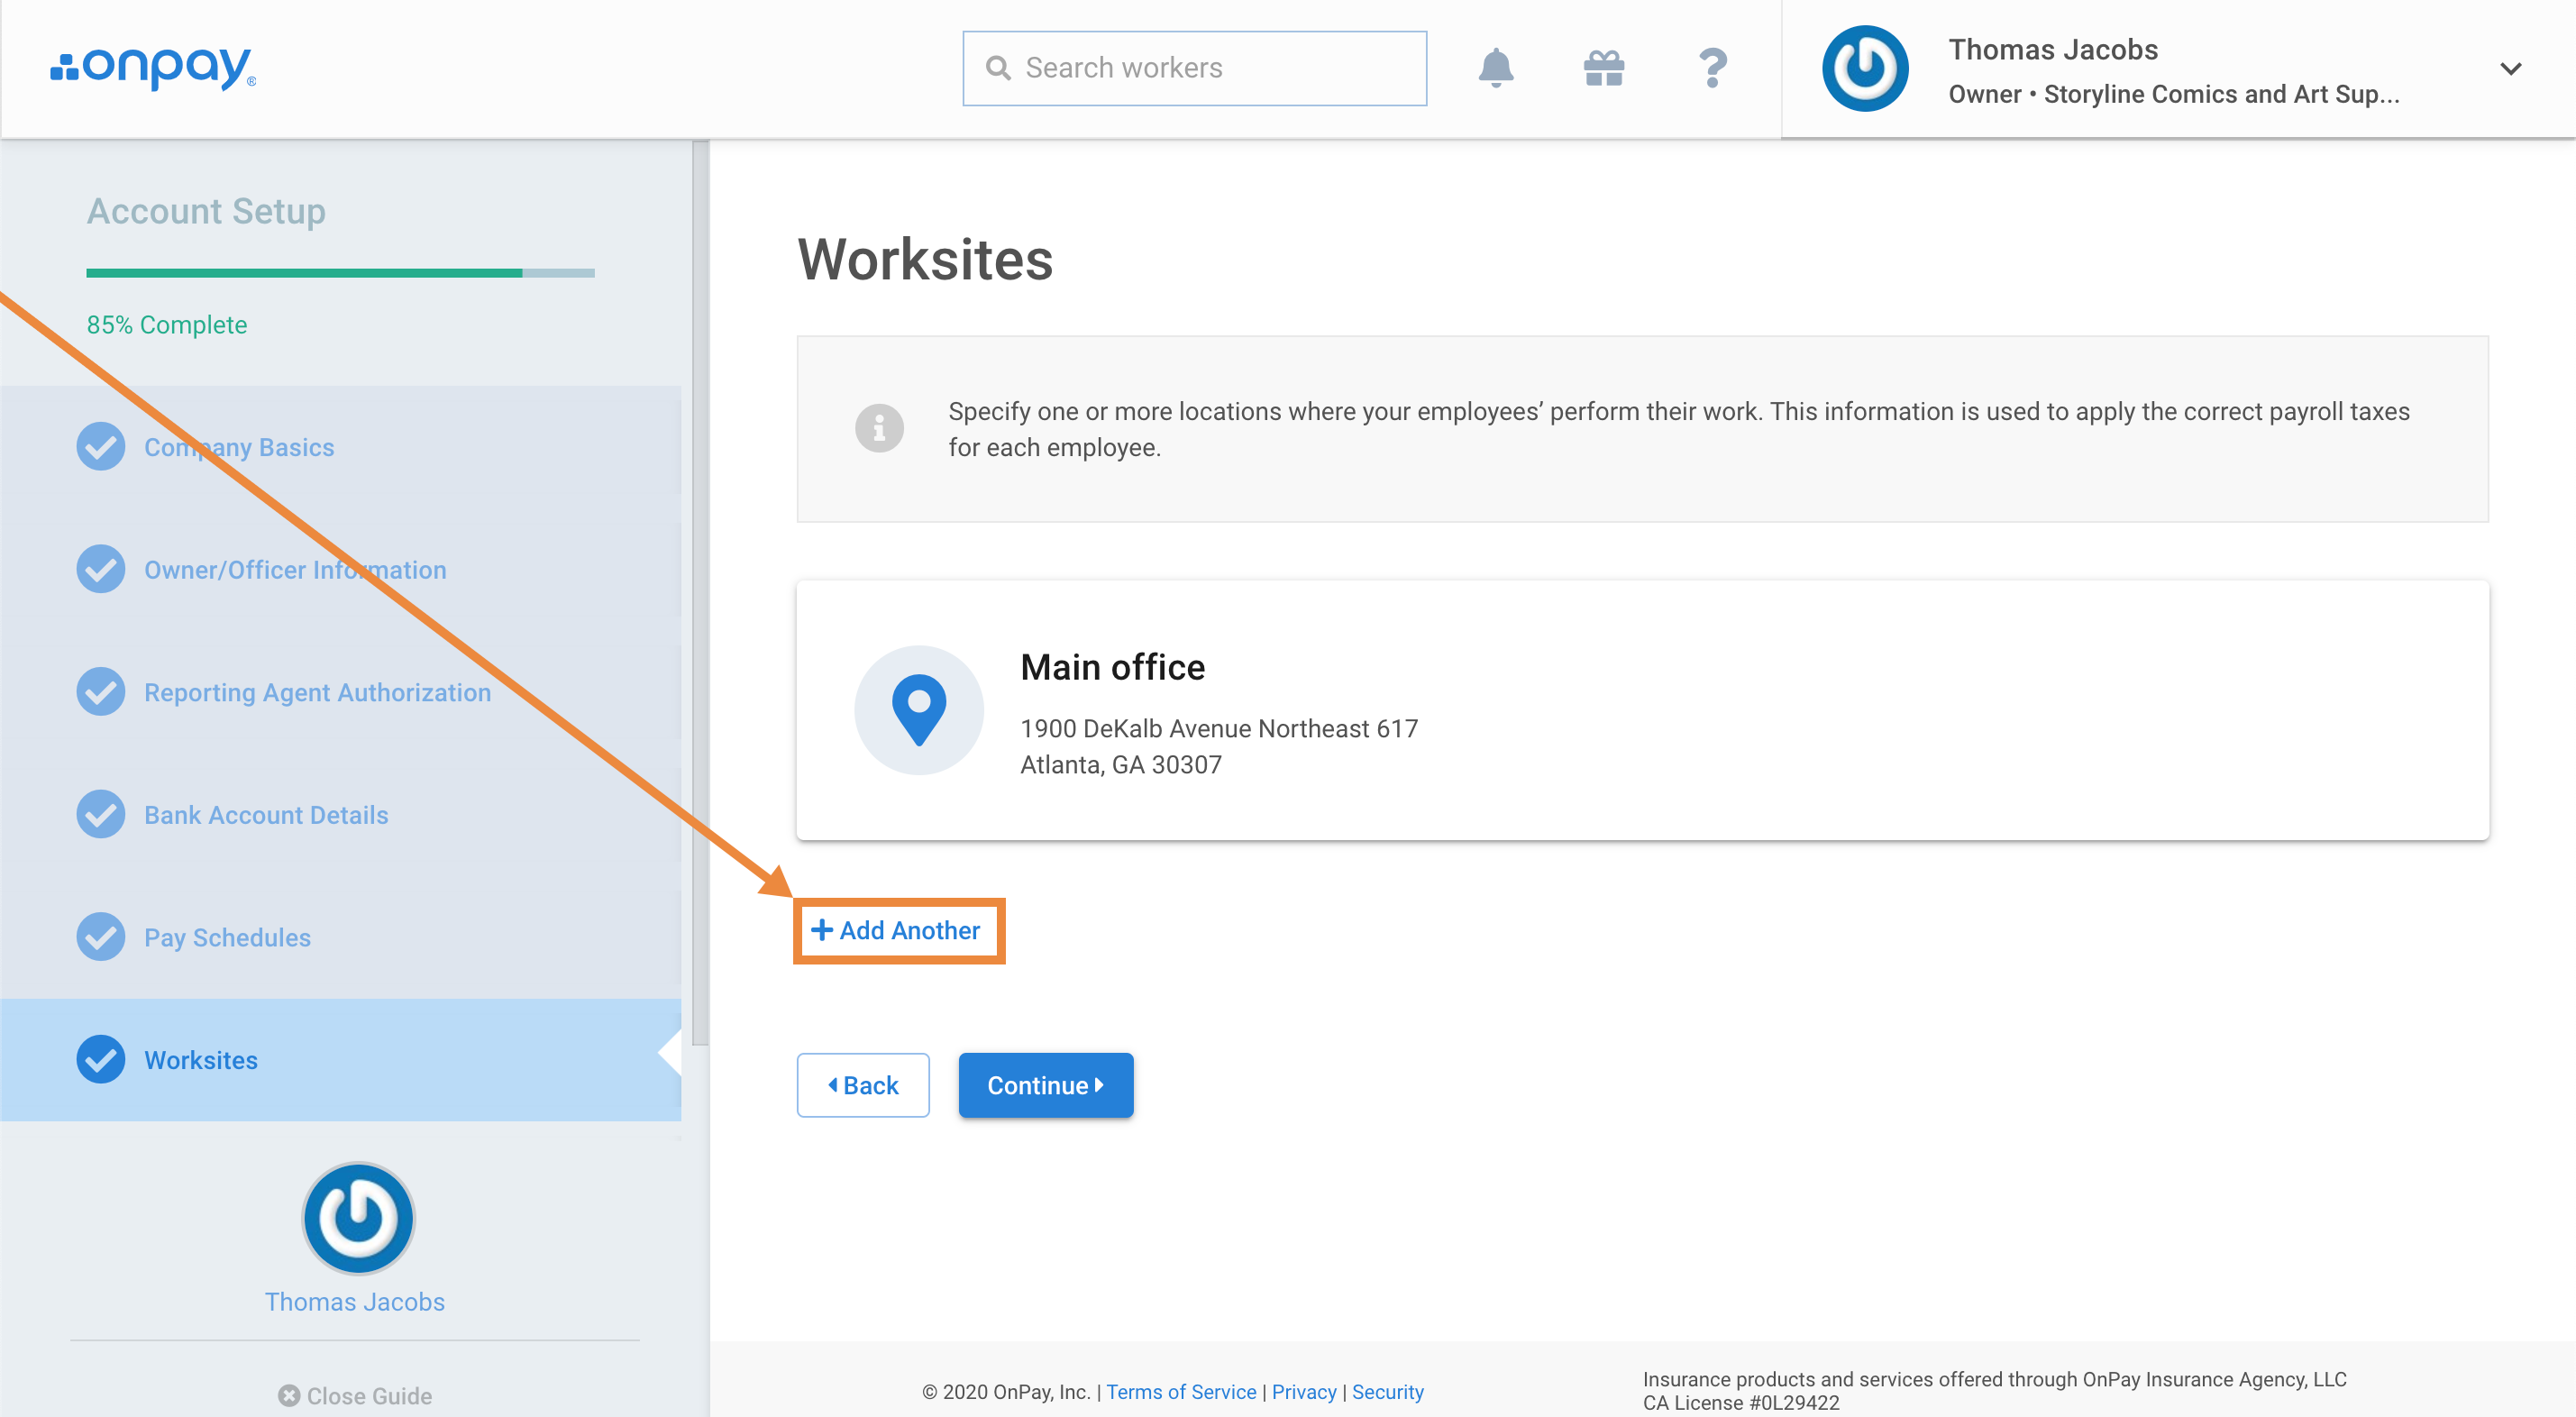
Task: Open the notifications bell
Action: click(x=1495, y=68)
